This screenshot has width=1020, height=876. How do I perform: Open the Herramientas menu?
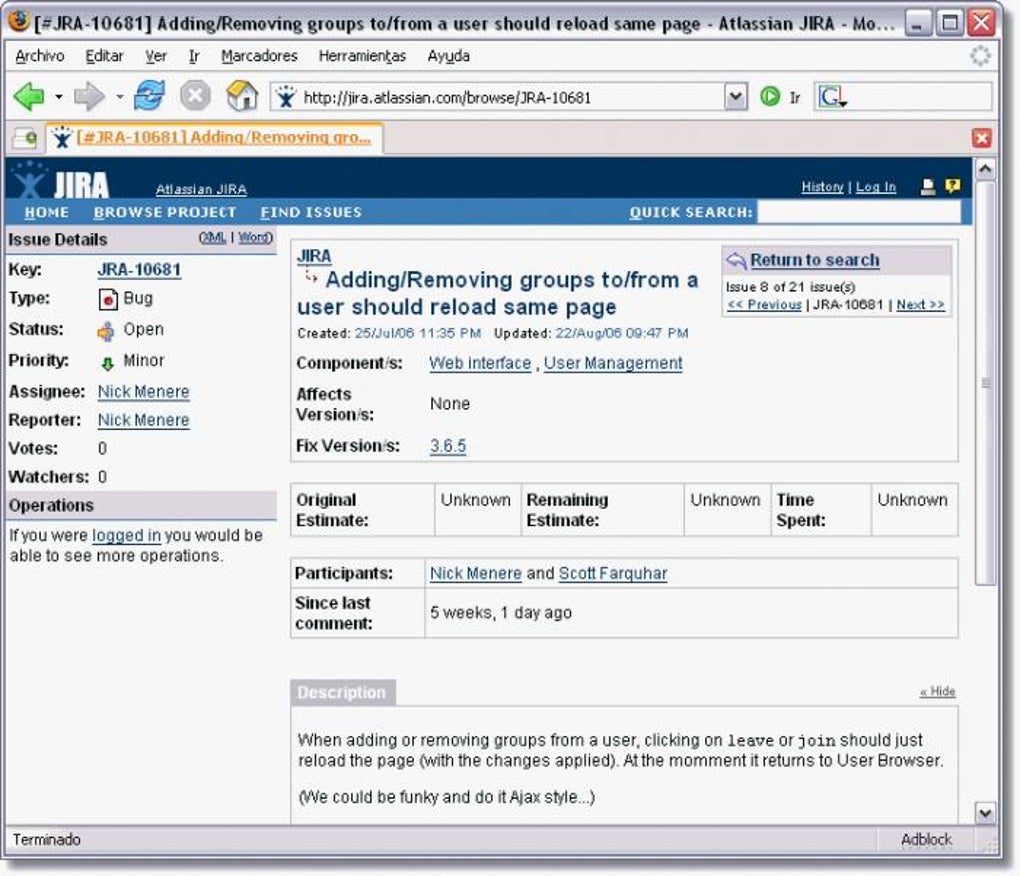click(362, 56)
